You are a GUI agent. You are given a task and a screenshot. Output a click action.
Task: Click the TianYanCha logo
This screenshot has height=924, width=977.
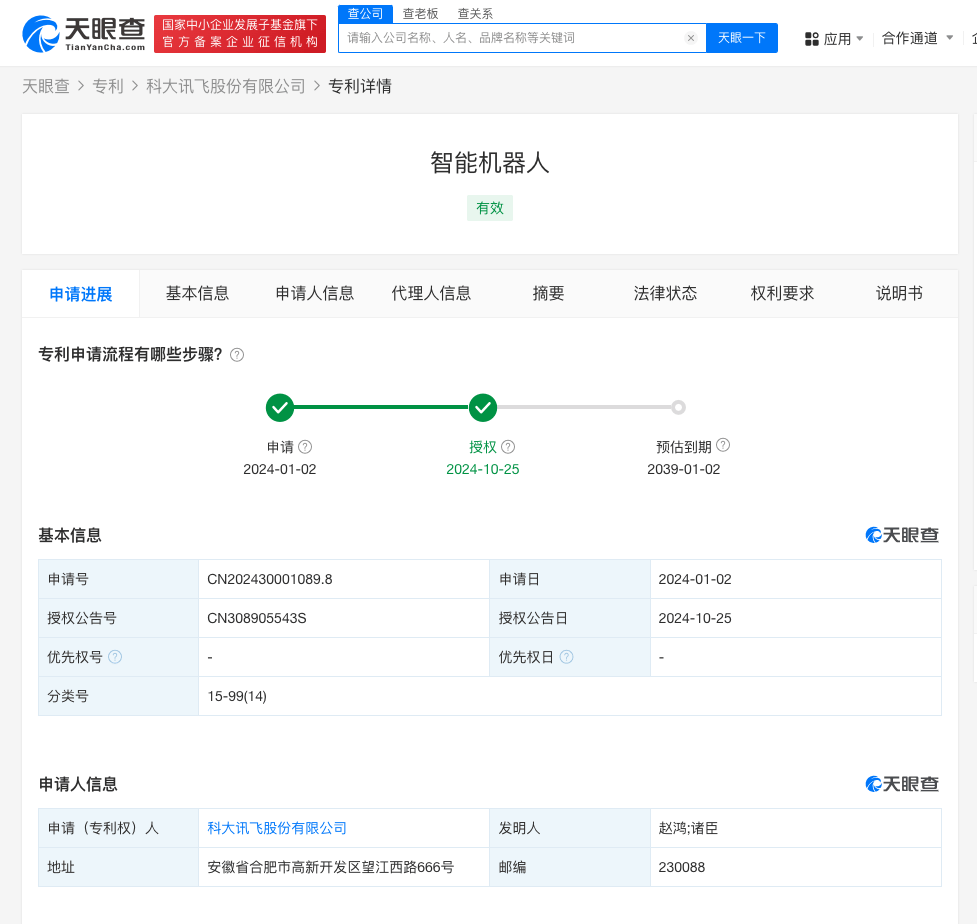click(x=83, y=34)
